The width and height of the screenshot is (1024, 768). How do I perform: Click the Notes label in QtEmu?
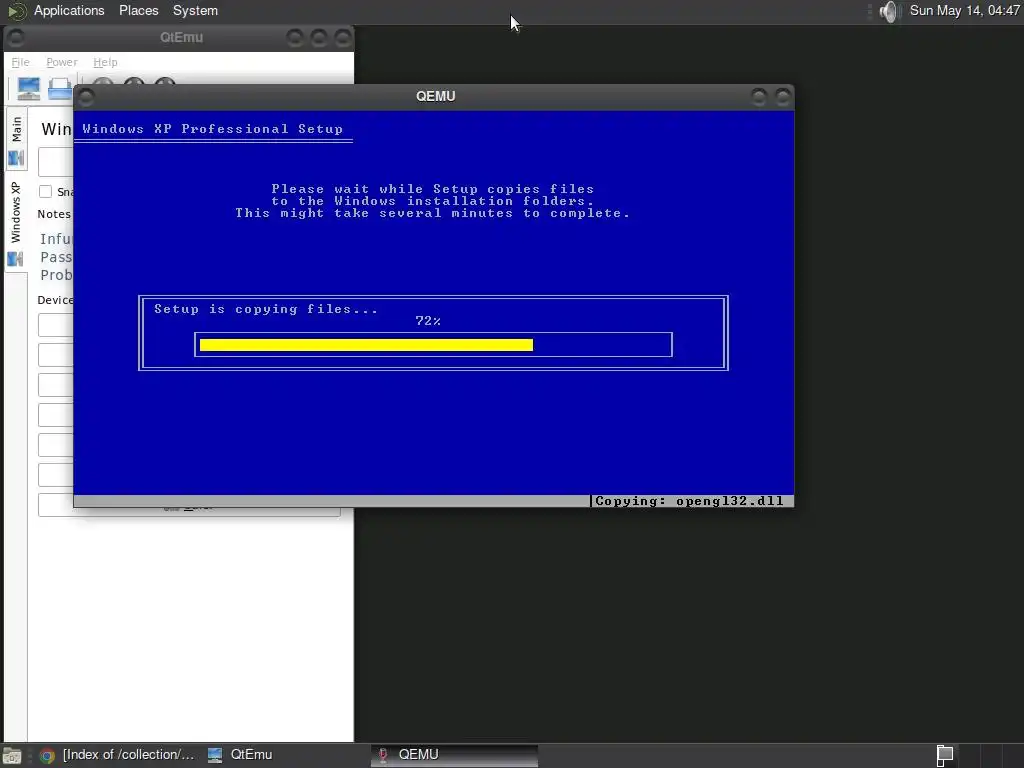[x=54, y=214]
